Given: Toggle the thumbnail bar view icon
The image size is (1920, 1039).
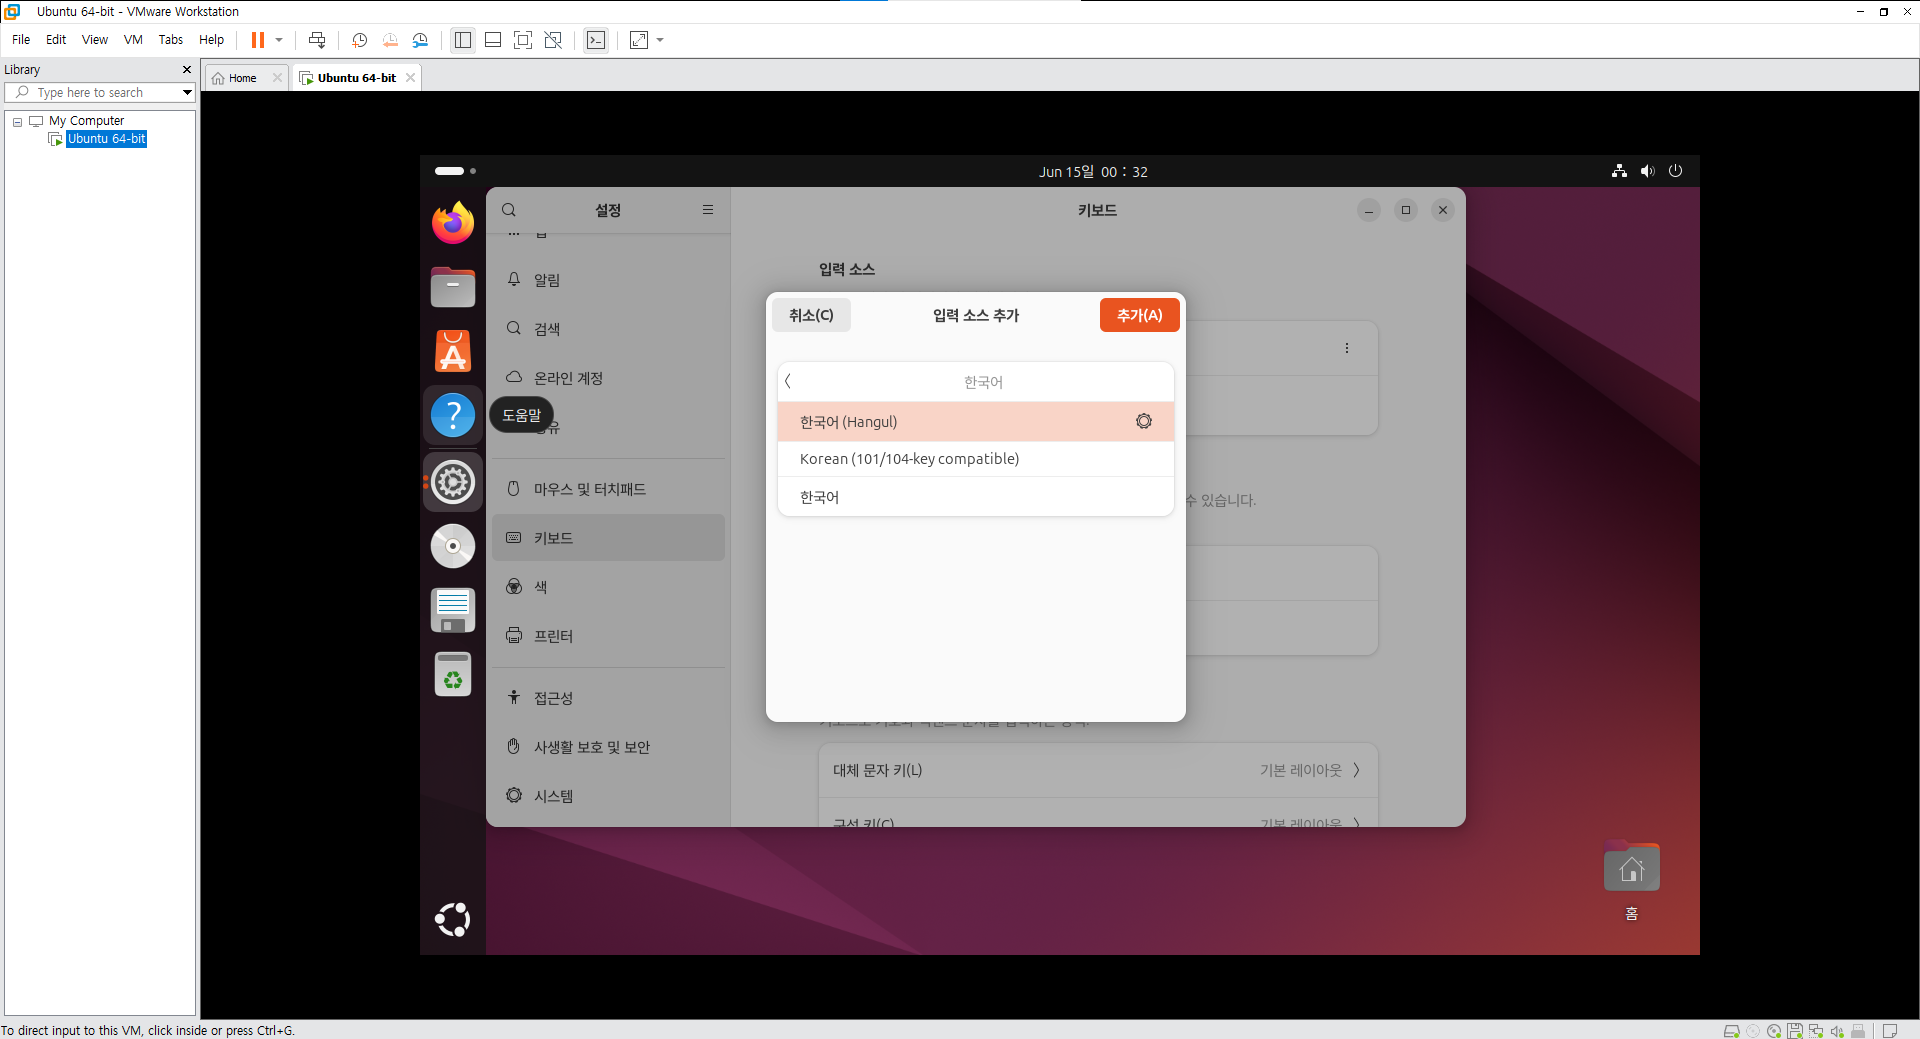Looking at the screenshot, I should [x=493, y=40].
